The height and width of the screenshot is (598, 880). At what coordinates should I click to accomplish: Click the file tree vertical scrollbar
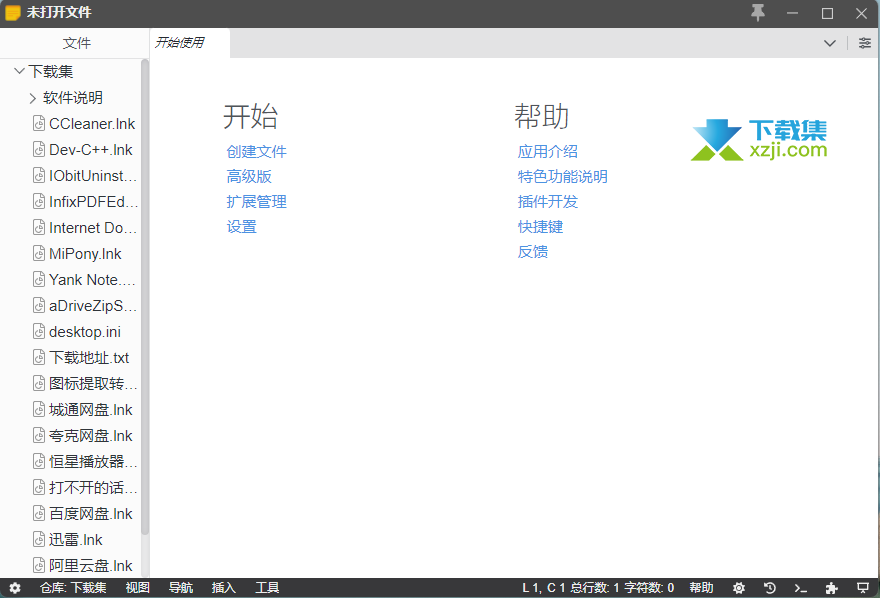(145, 297)
